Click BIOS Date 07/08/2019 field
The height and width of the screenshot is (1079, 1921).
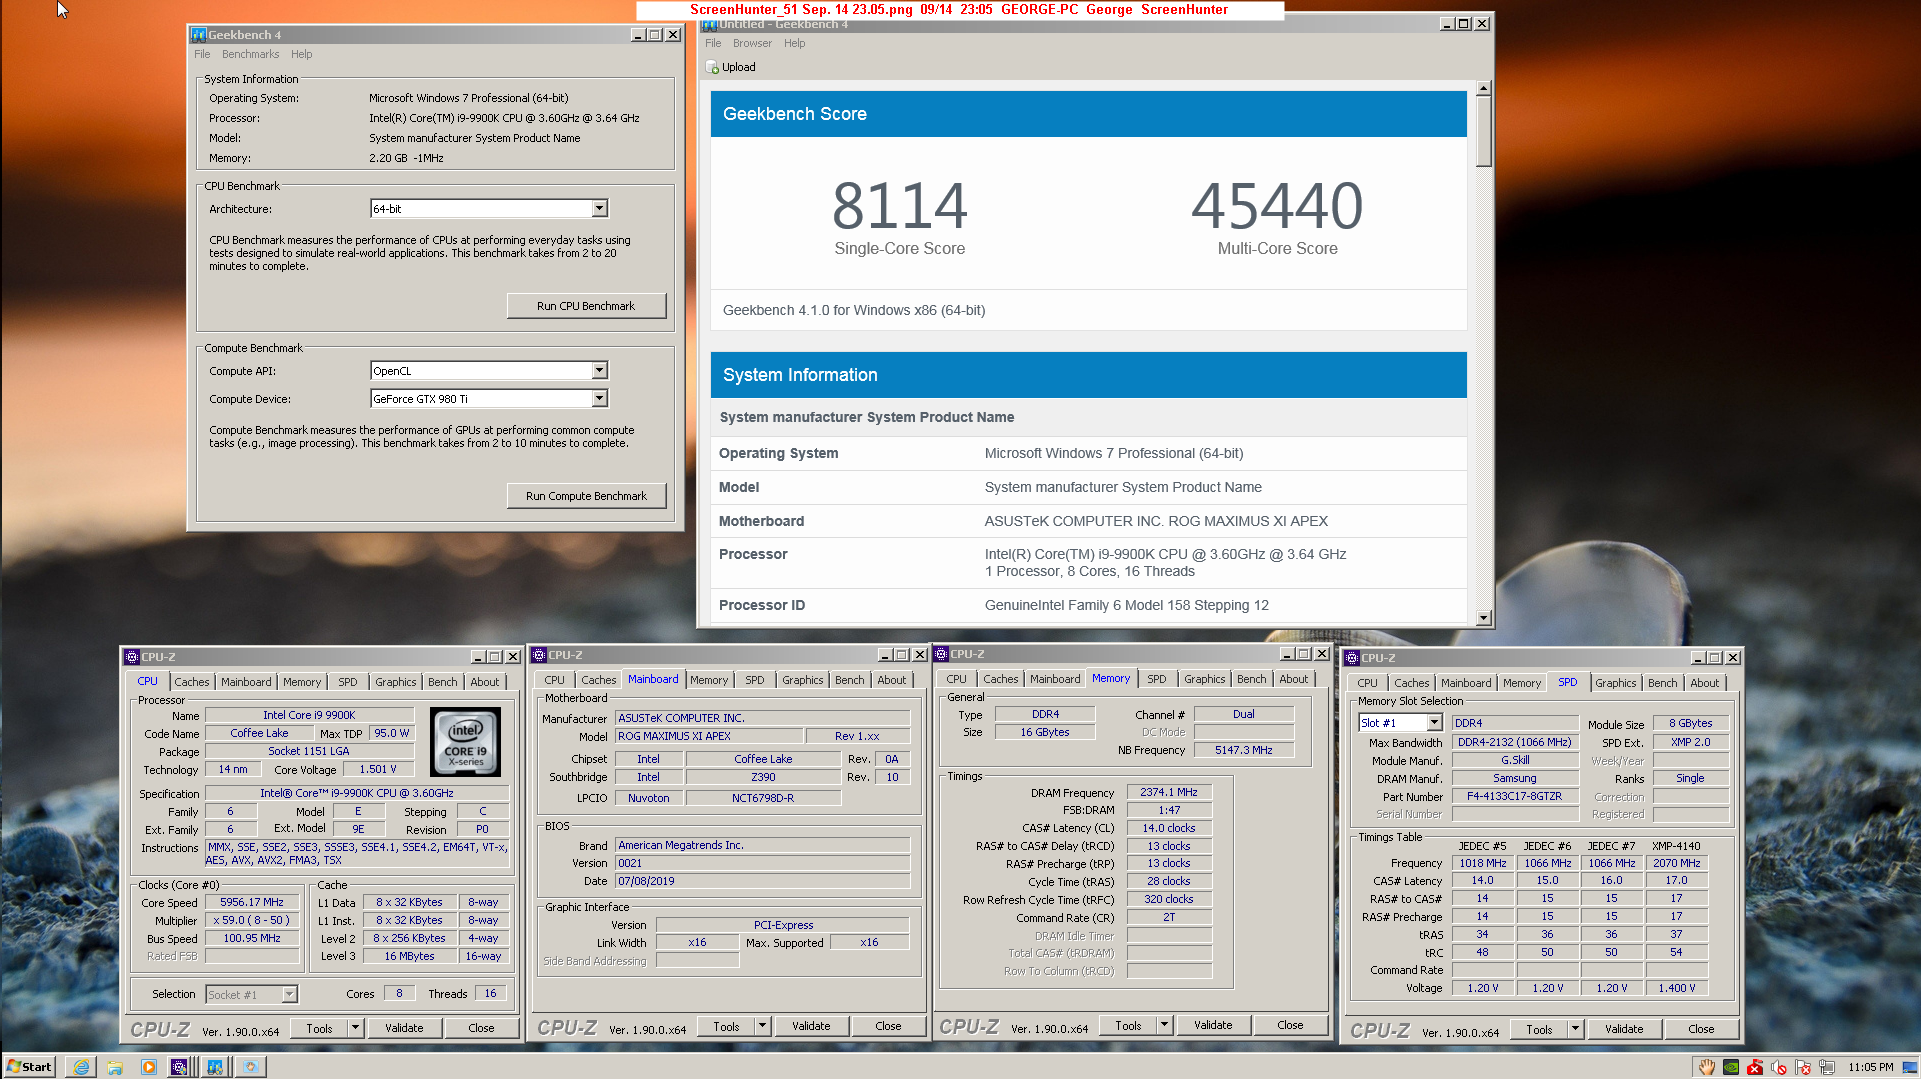tap(763, 881)
